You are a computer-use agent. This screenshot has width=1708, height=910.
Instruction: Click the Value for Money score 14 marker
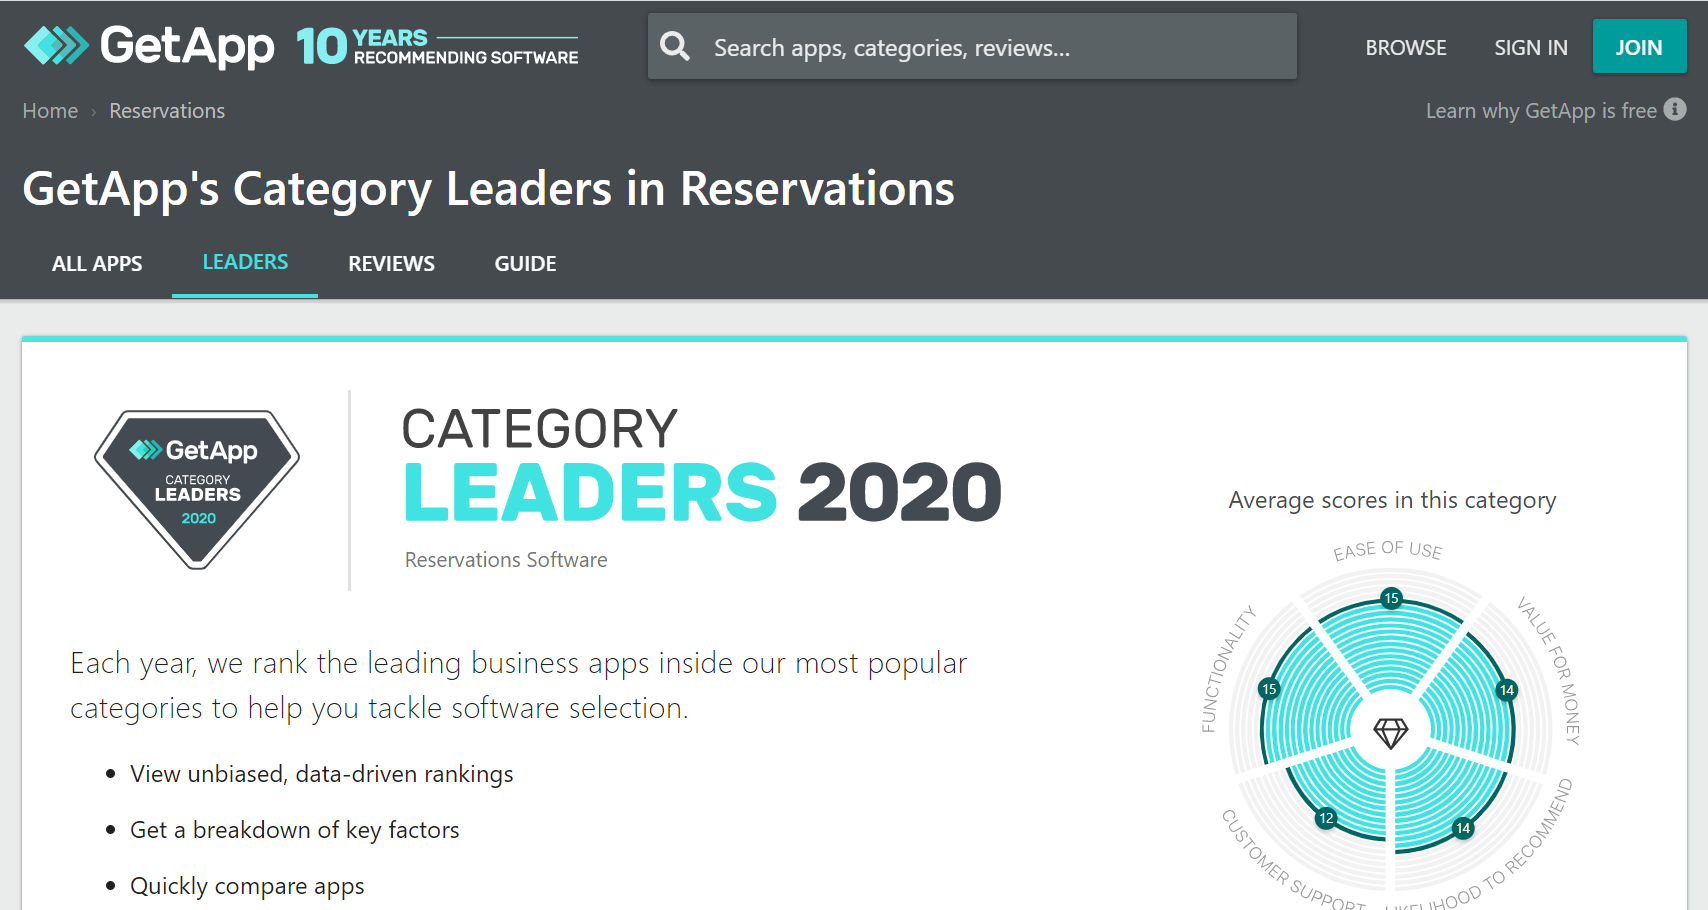coord(1507,690)
